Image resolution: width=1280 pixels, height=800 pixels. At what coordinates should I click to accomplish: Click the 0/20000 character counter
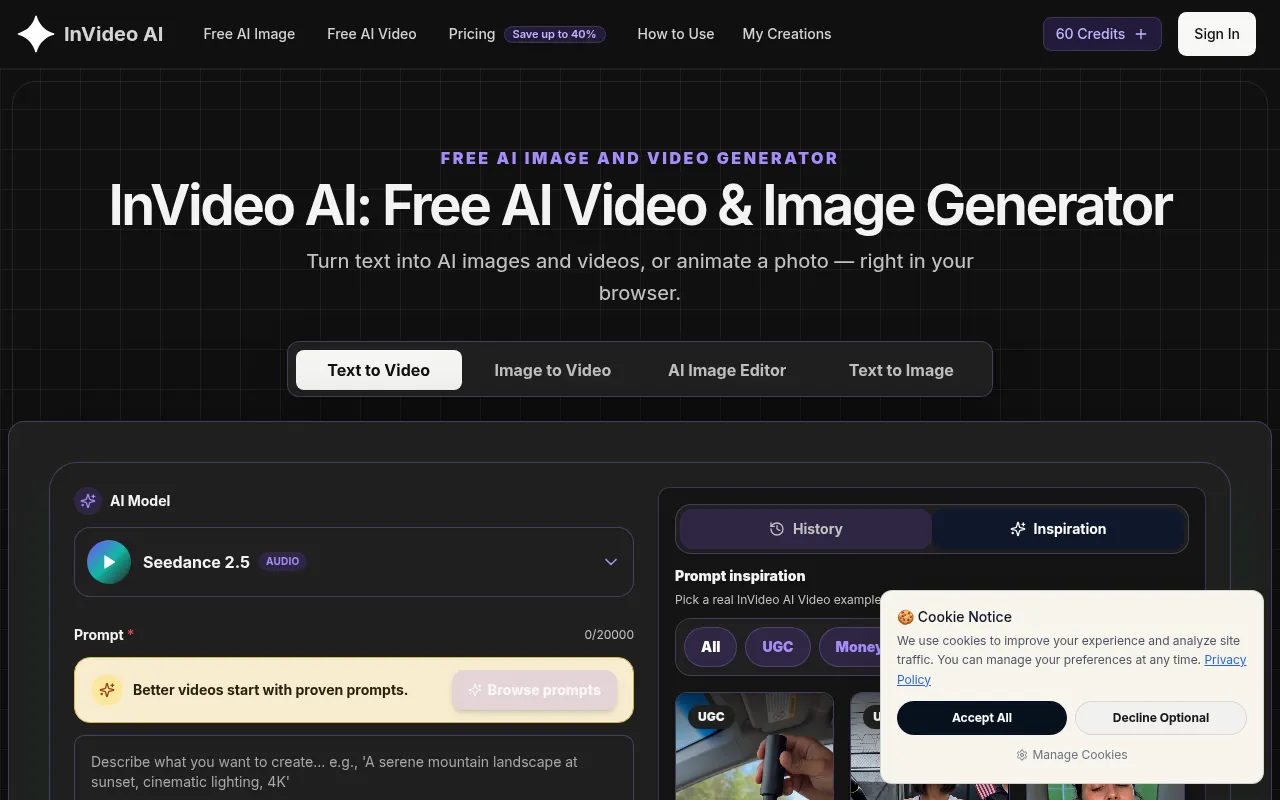609,635
